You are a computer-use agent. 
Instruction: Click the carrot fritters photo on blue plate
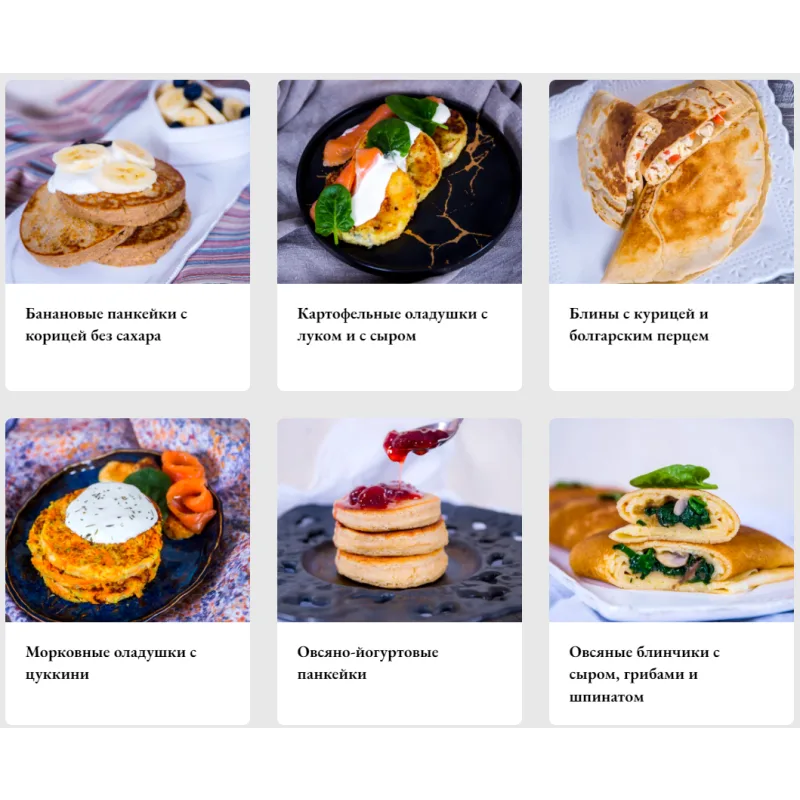pos(128,520)
